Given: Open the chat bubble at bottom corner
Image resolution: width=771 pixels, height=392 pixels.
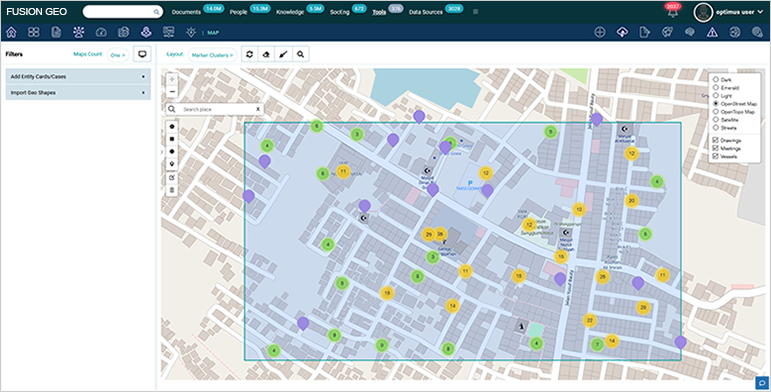Looking at the screenshot, I should tap(762, 382).
